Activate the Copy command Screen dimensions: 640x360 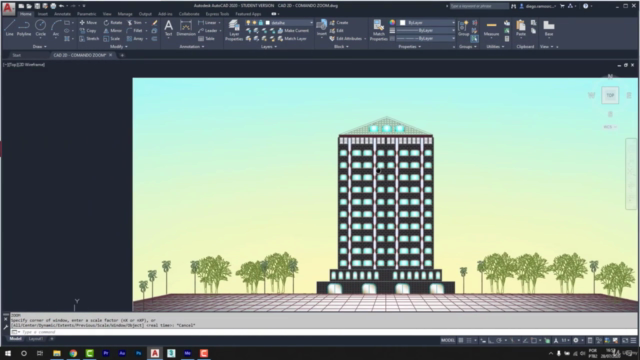coord(88,31)
